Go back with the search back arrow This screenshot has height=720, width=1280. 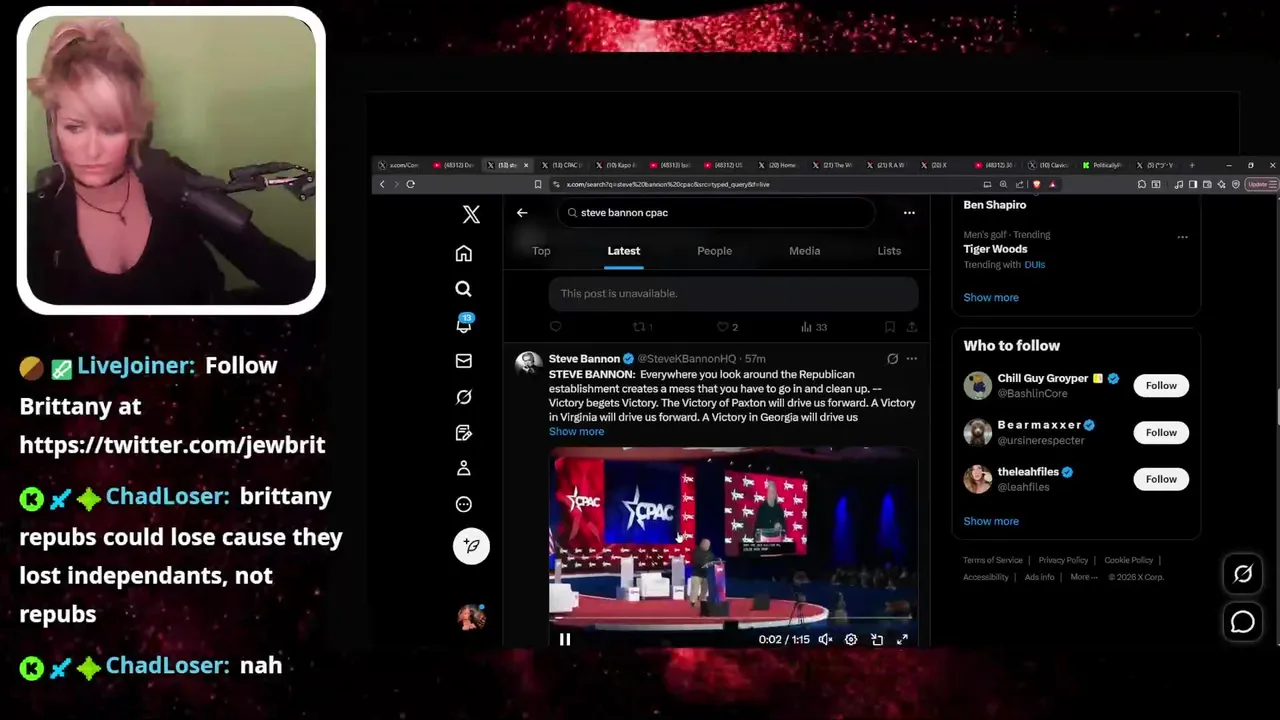(x=522, y=213)
